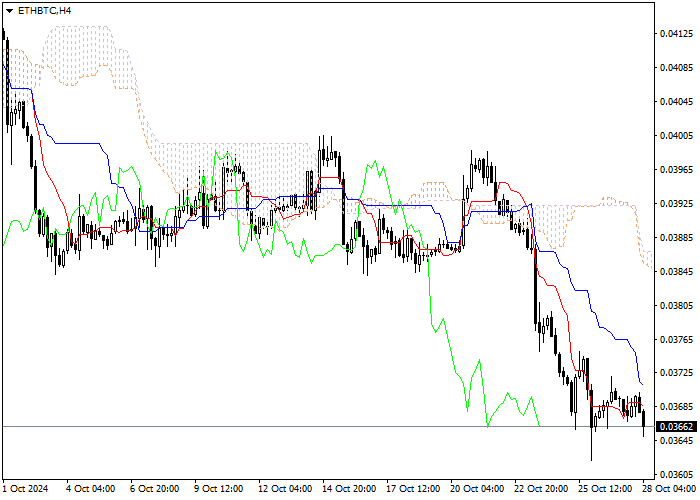This screenshot has height=500, width=700.
Task: Select the 17 Oct 12:00 time label
Action: (413, 489)
